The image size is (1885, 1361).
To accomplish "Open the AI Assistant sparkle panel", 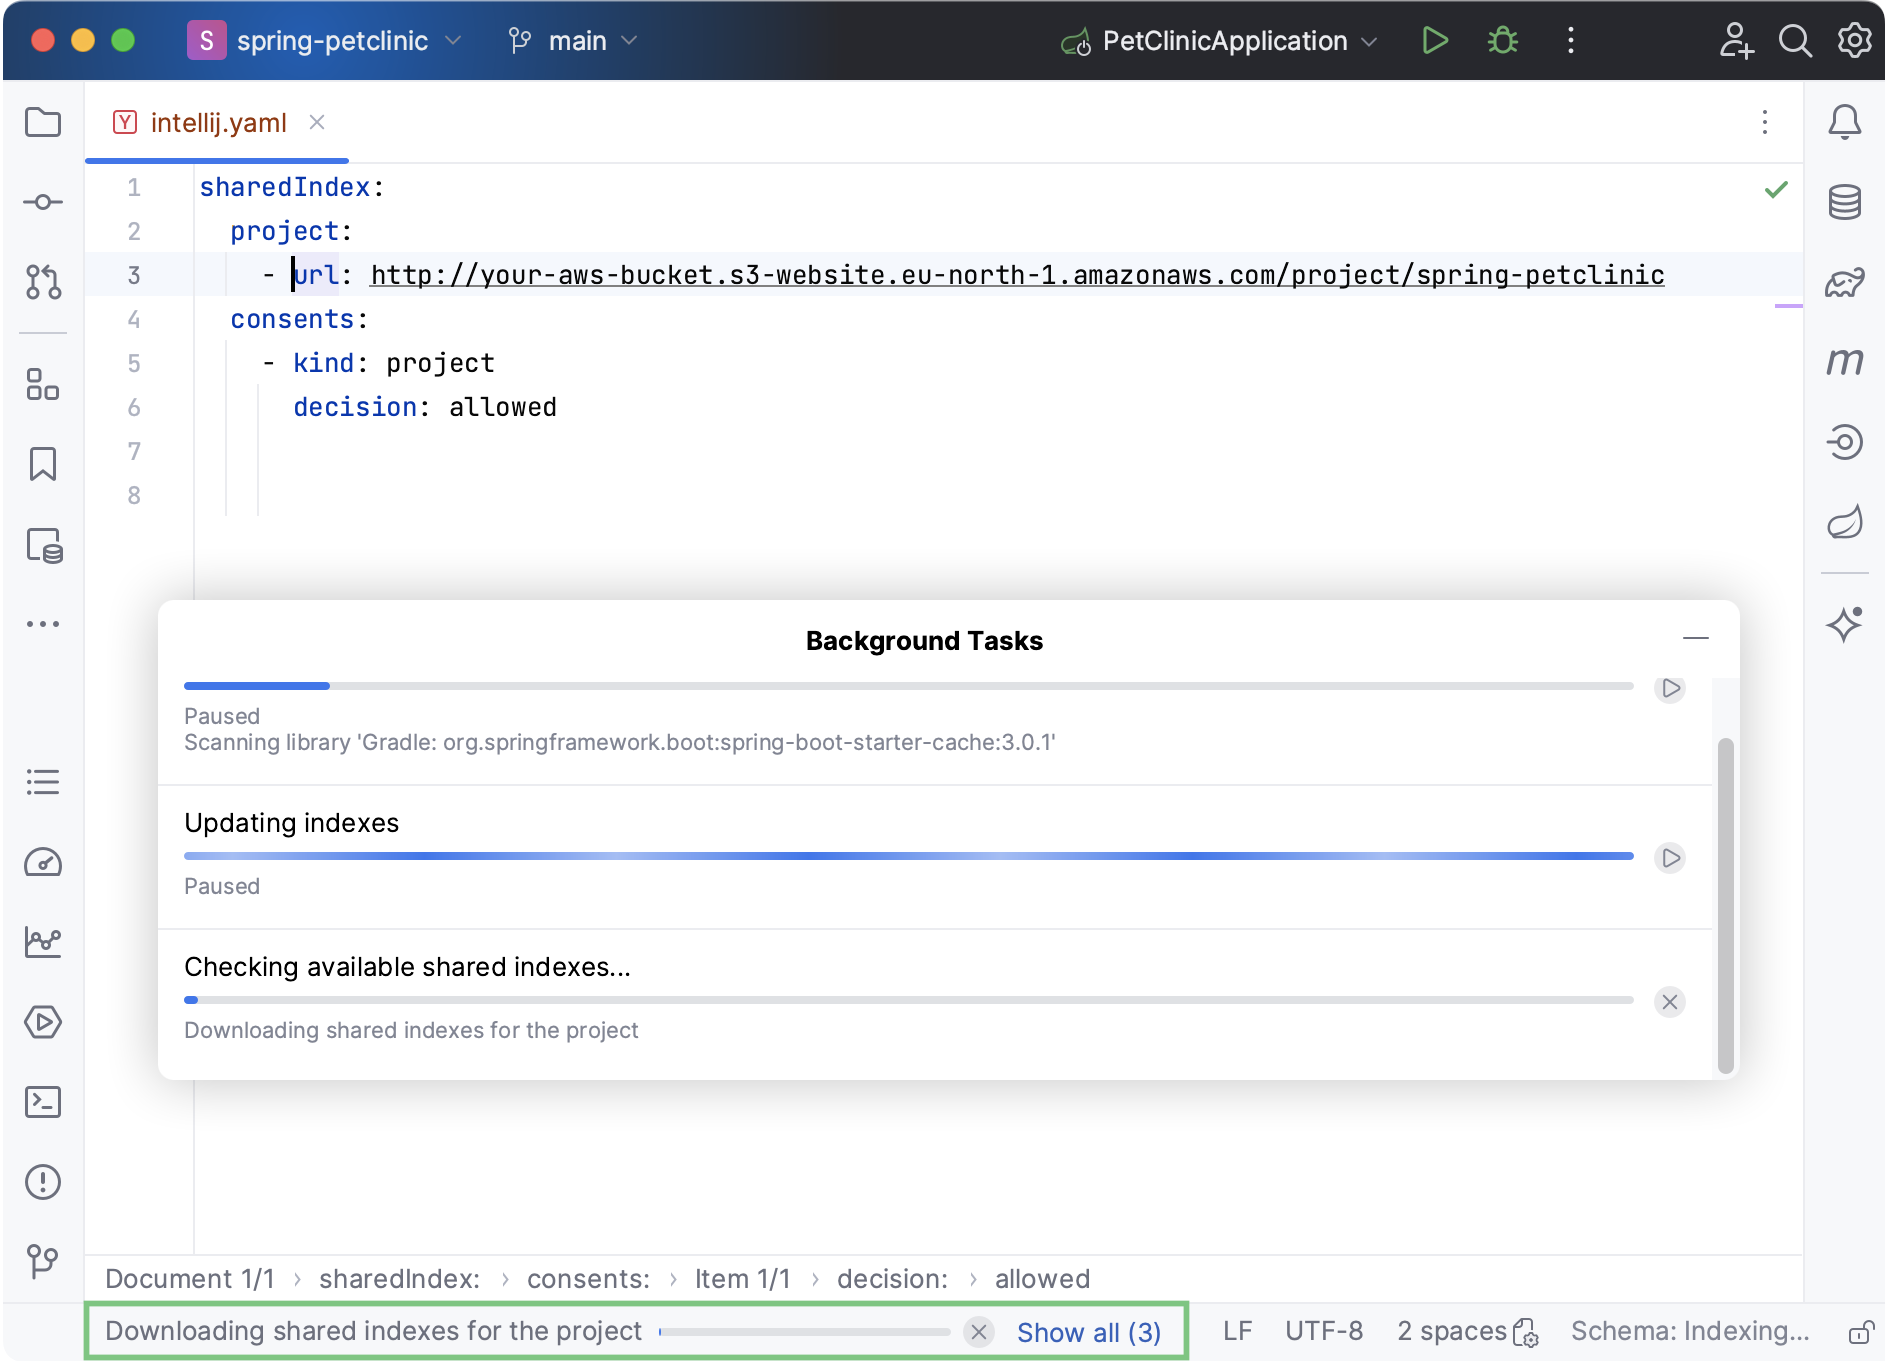I will [1846, 624].
